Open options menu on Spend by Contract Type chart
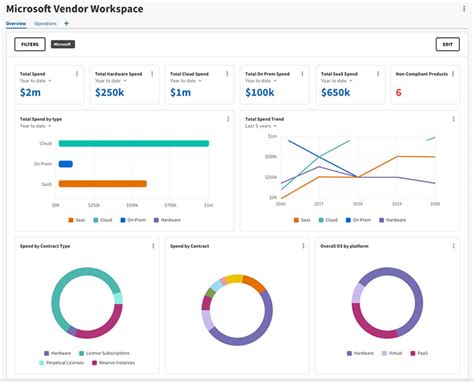 coord(153,246)
